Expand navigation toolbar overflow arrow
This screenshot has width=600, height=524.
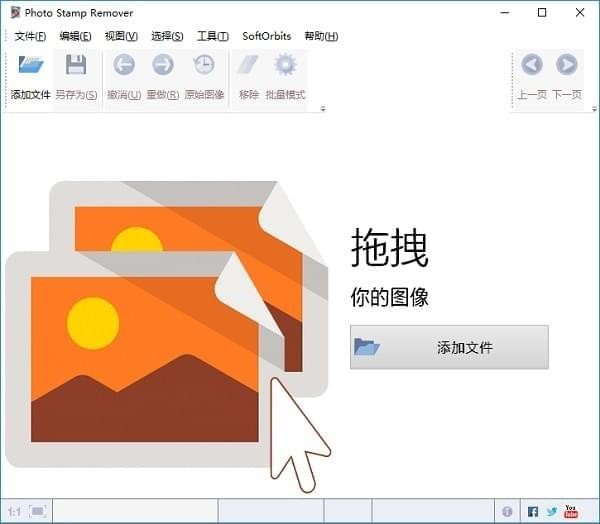(x=594, y=109)
